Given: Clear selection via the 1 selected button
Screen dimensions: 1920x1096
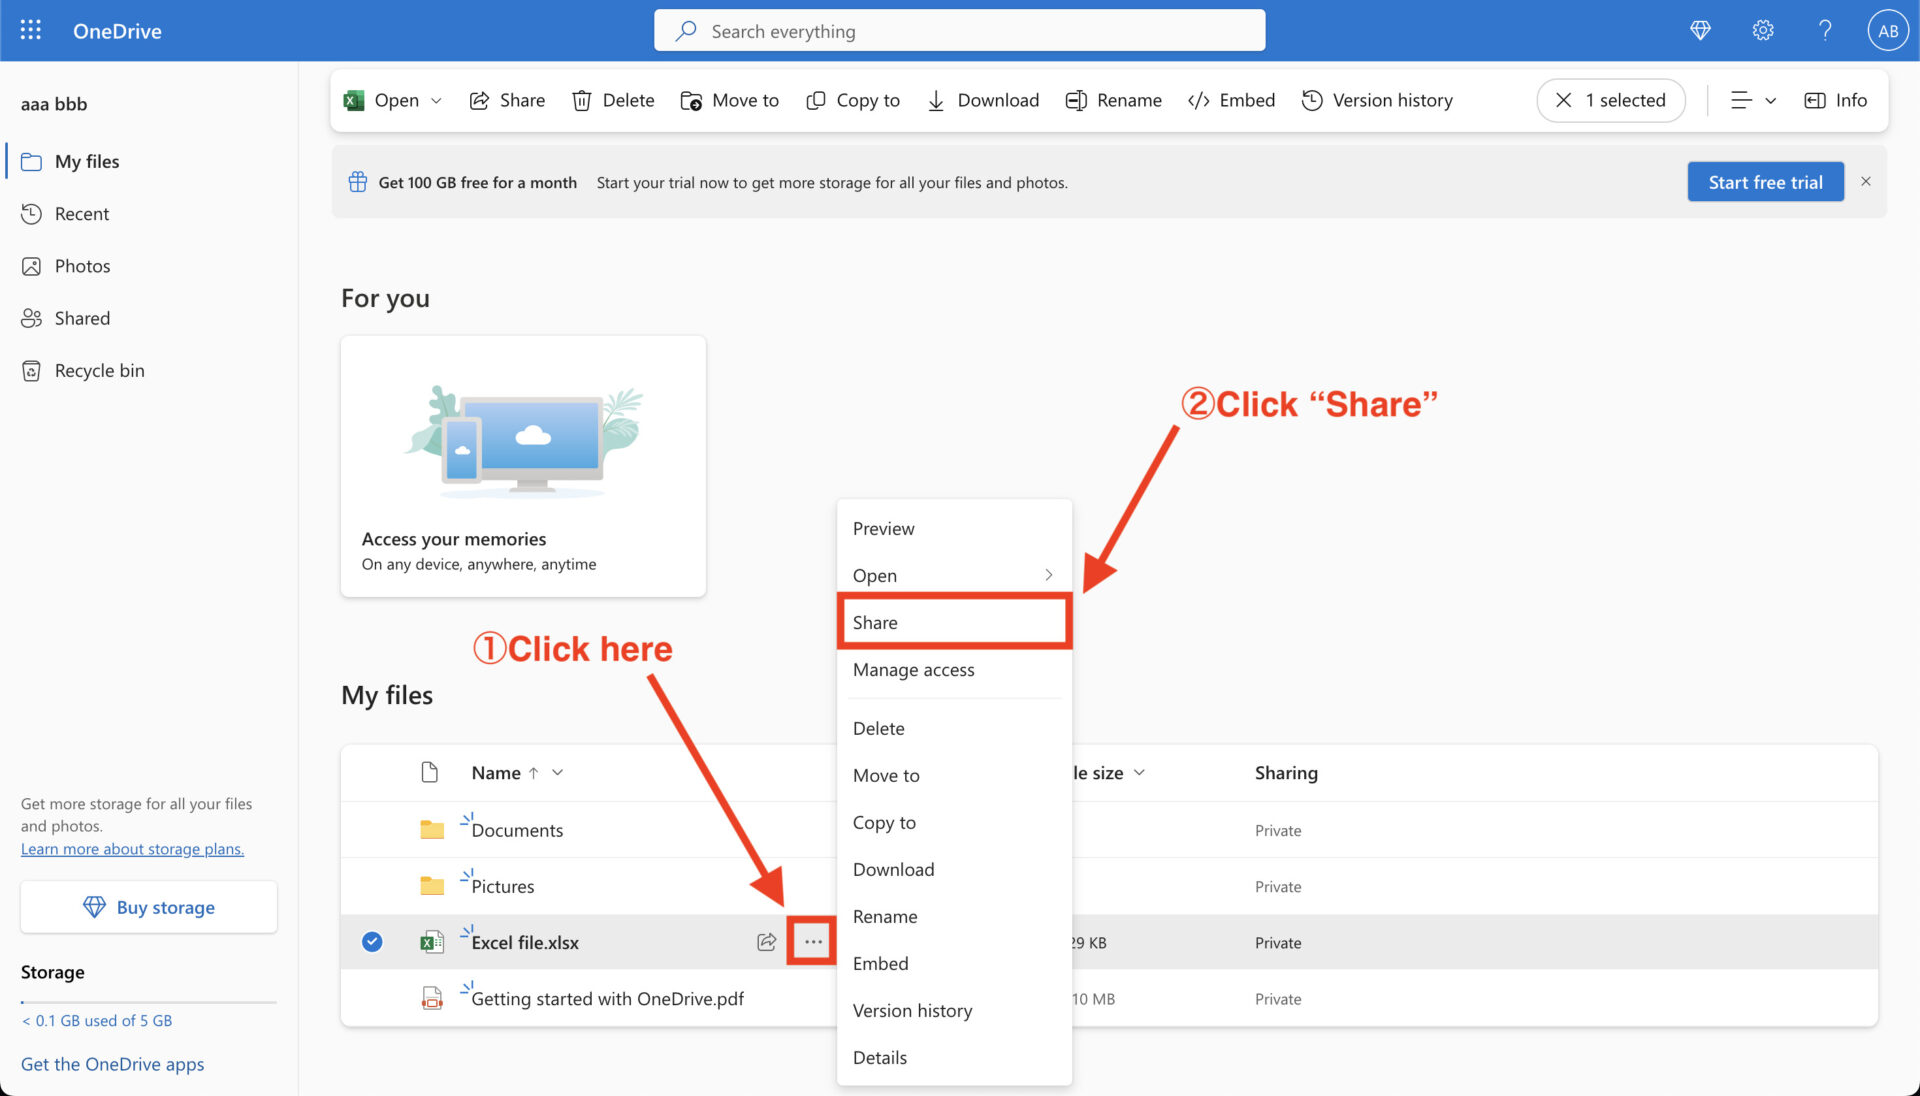Looking at the screenshot, I should (1610, 100).
